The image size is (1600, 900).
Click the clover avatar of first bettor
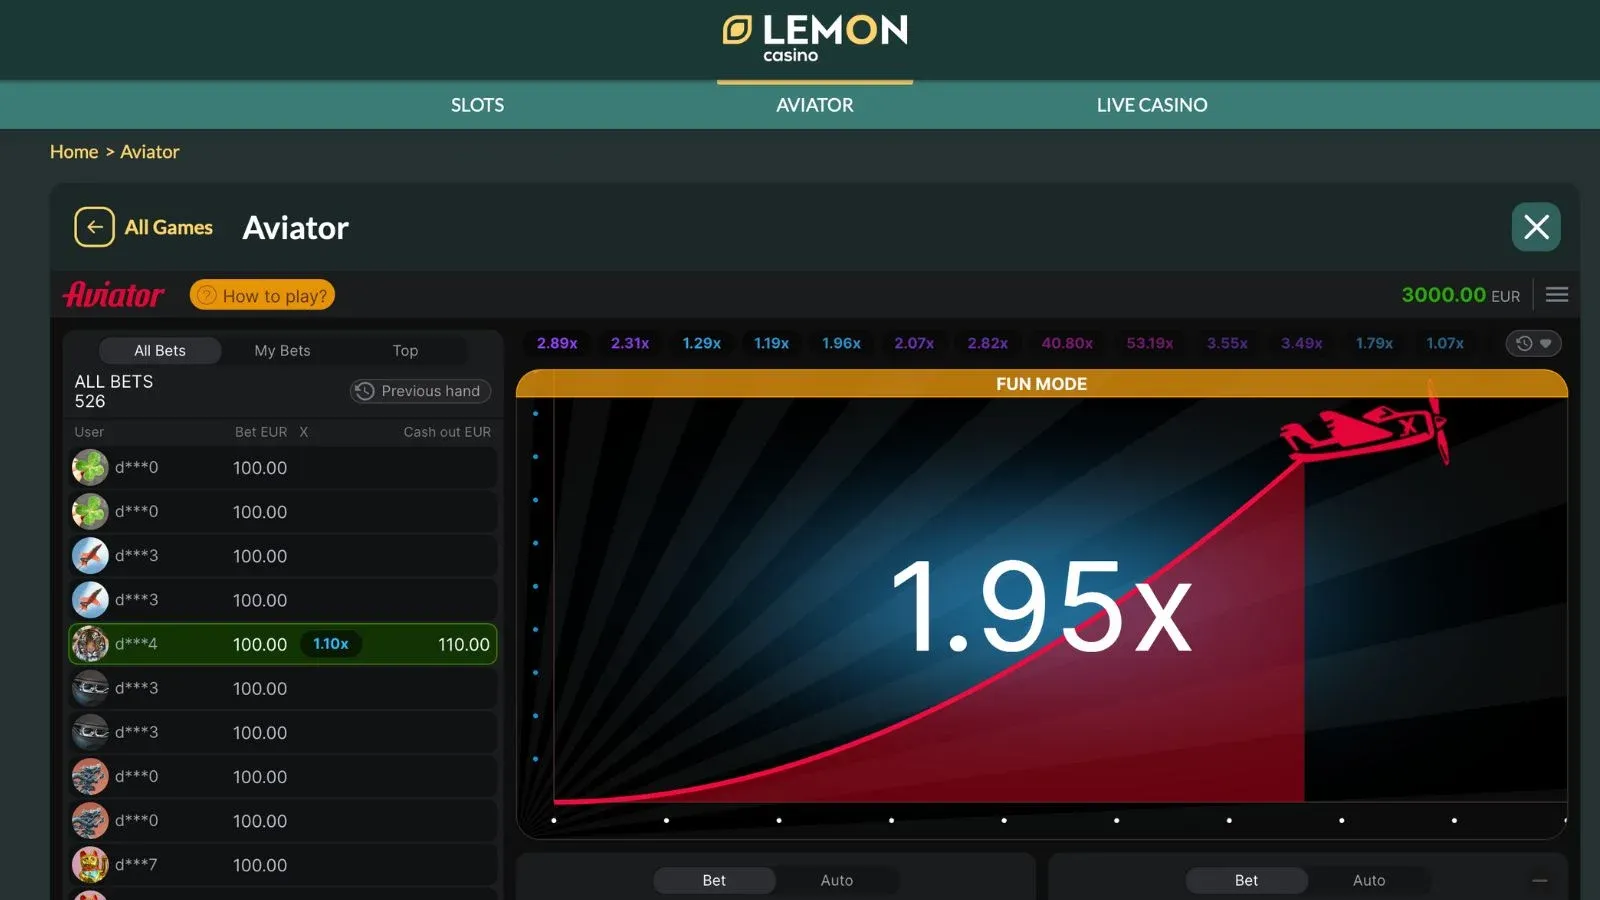90,467
